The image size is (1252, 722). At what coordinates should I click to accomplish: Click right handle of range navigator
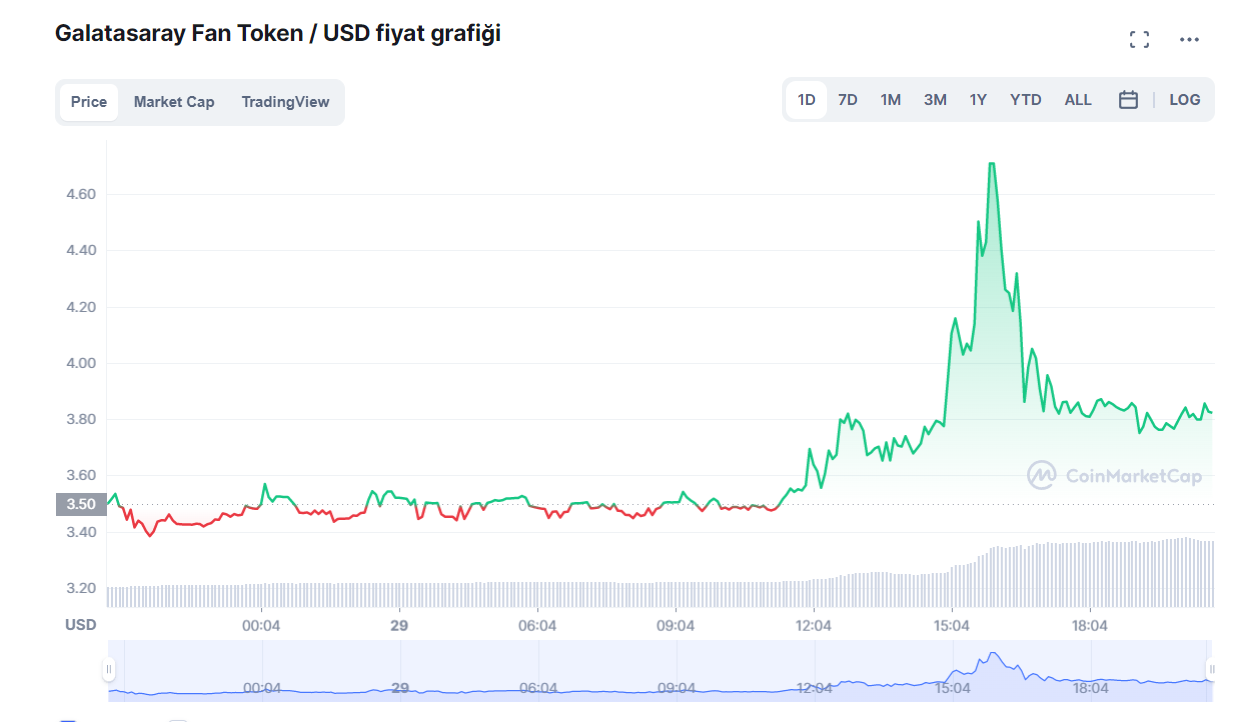click(x=1211, y=669)
